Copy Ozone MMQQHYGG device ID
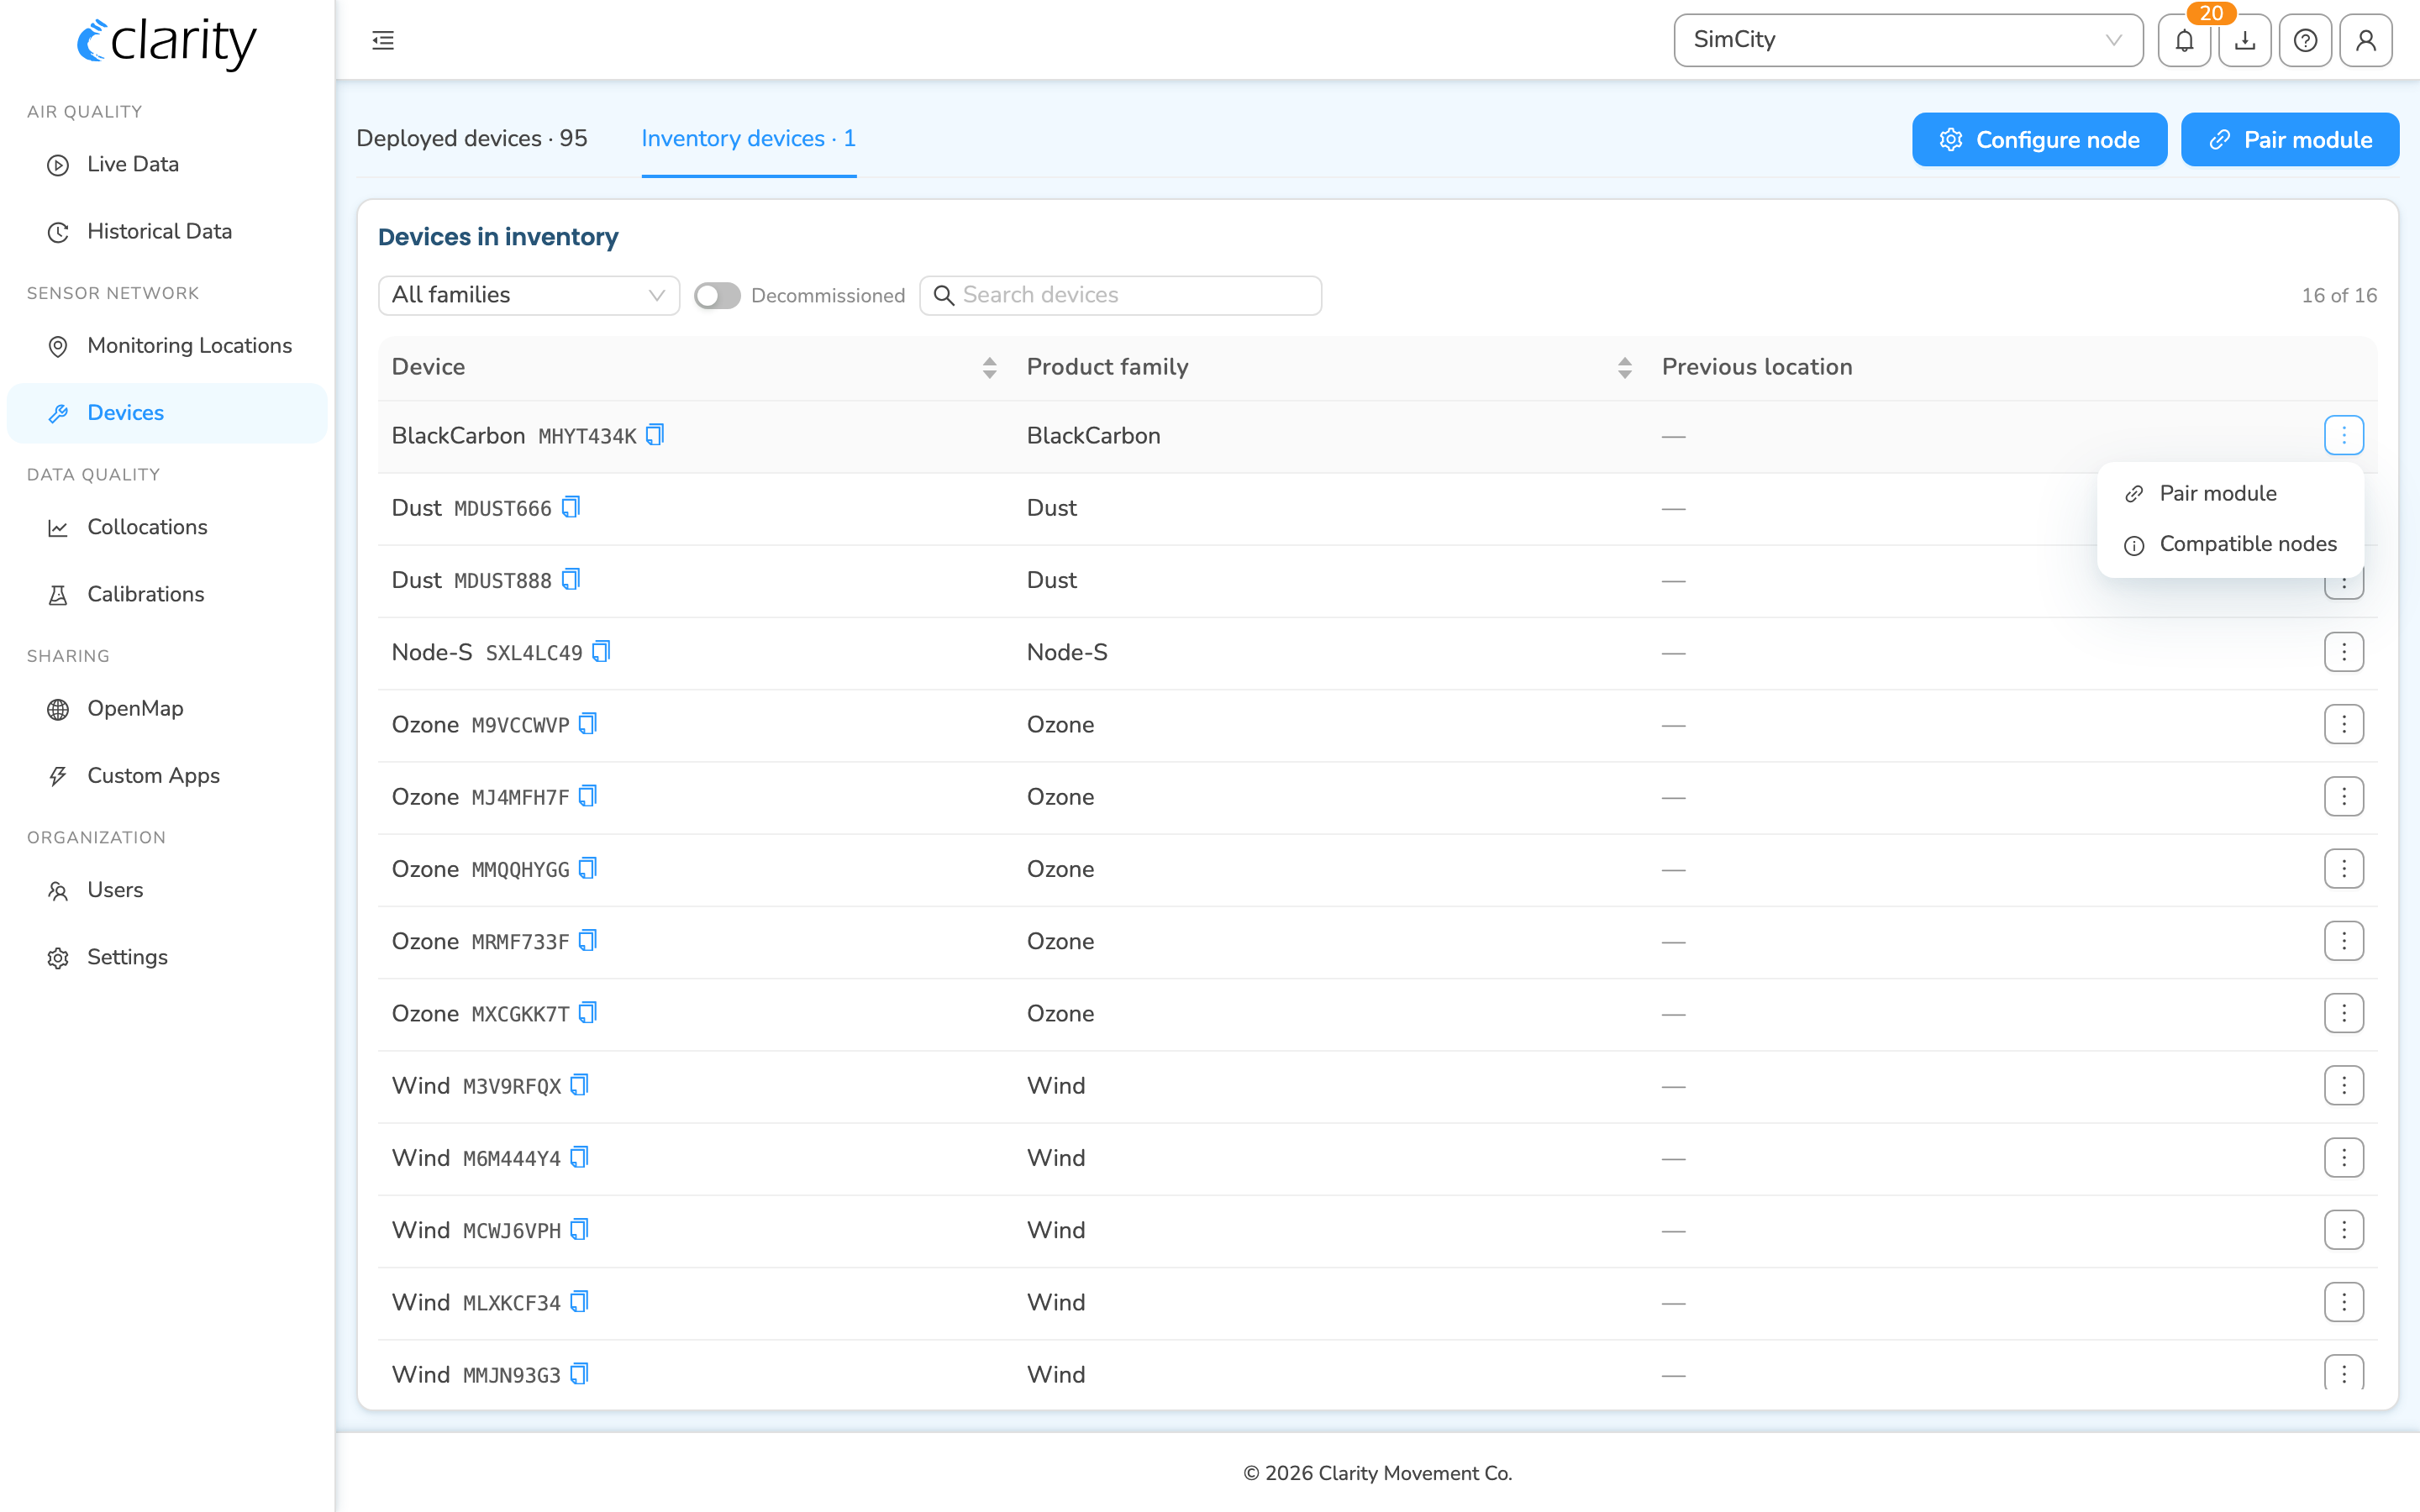 click(x=588, y=868)
